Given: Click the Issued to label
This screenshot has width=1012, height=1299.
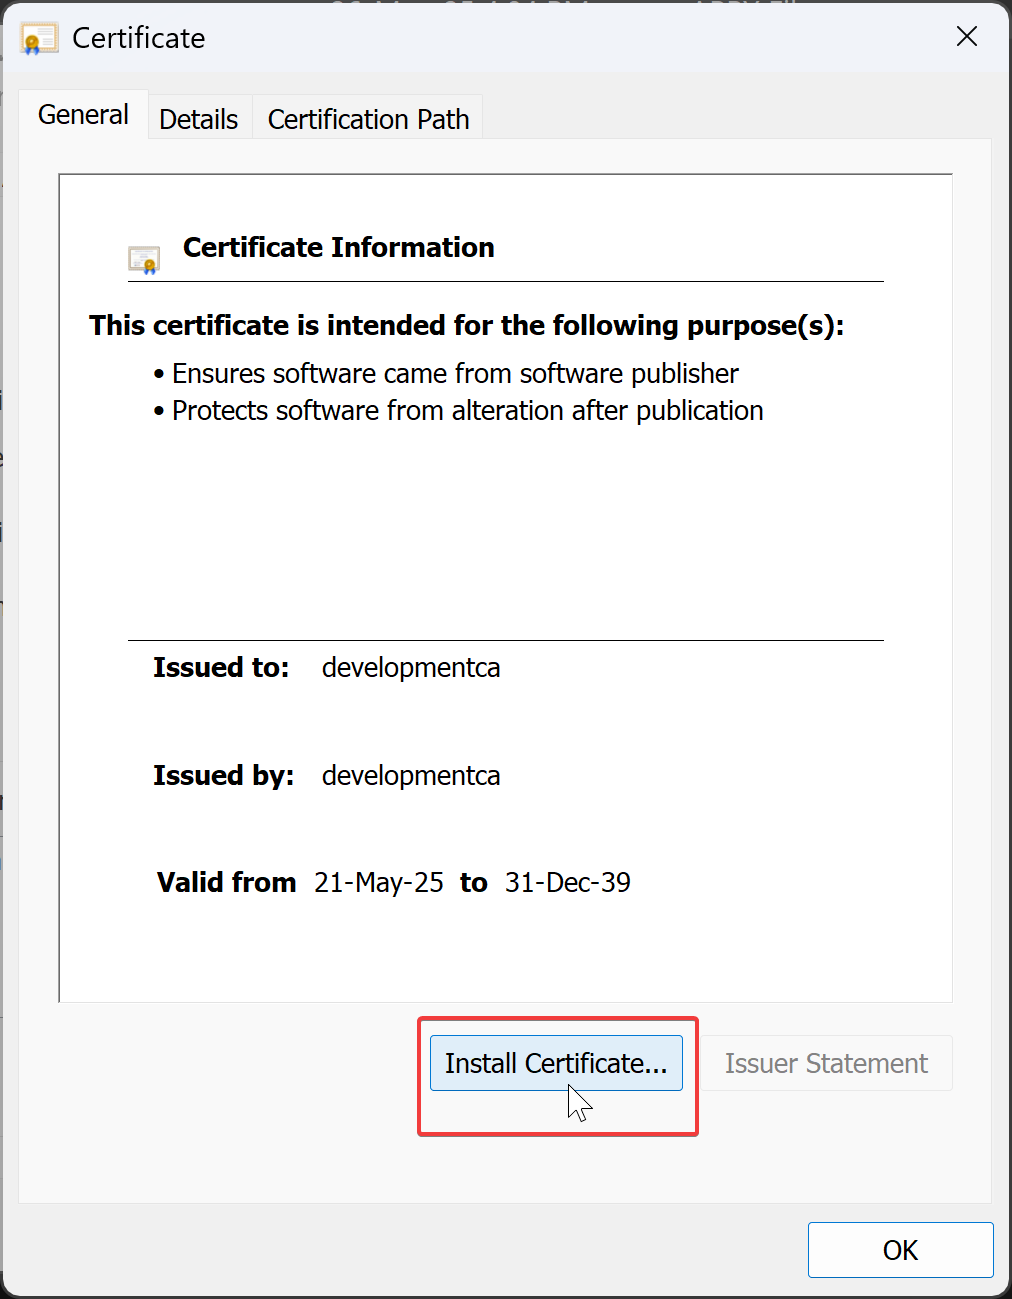Looking at the screenshot, I should (221, 668).
